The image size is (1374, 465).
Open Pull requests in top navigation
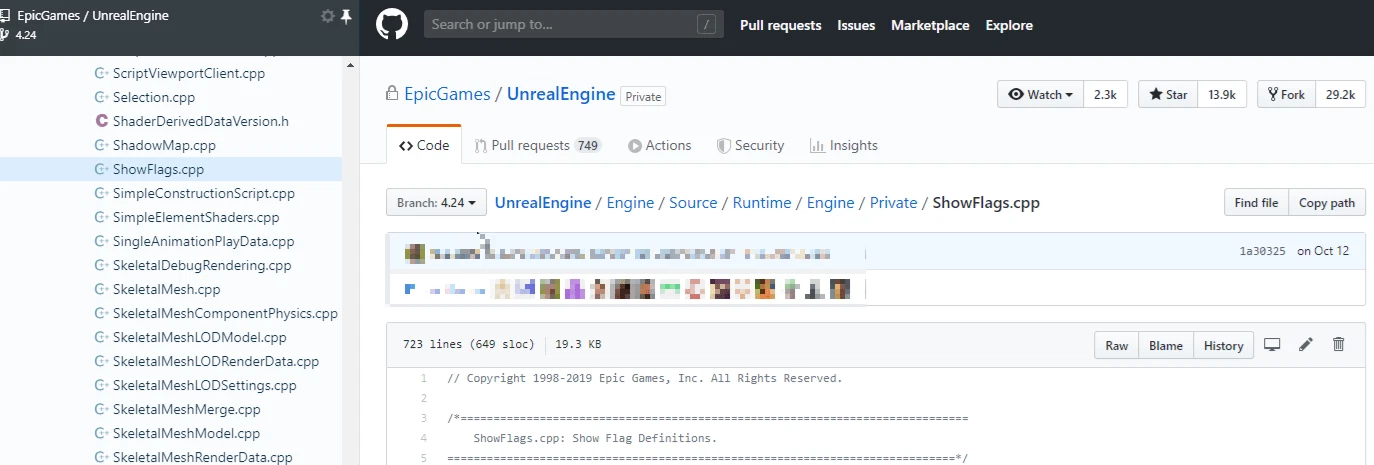tap(781, 25)
